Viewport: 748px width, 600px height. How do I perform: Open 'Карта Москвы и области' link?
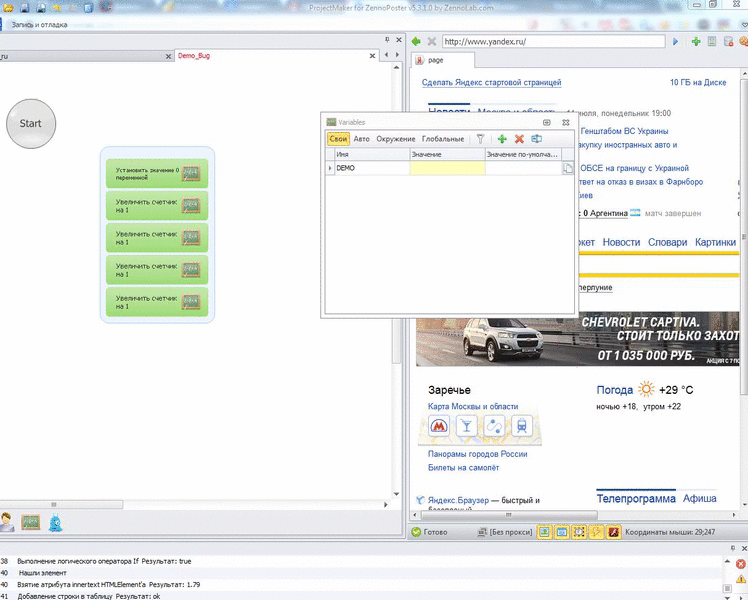point(473,406)
